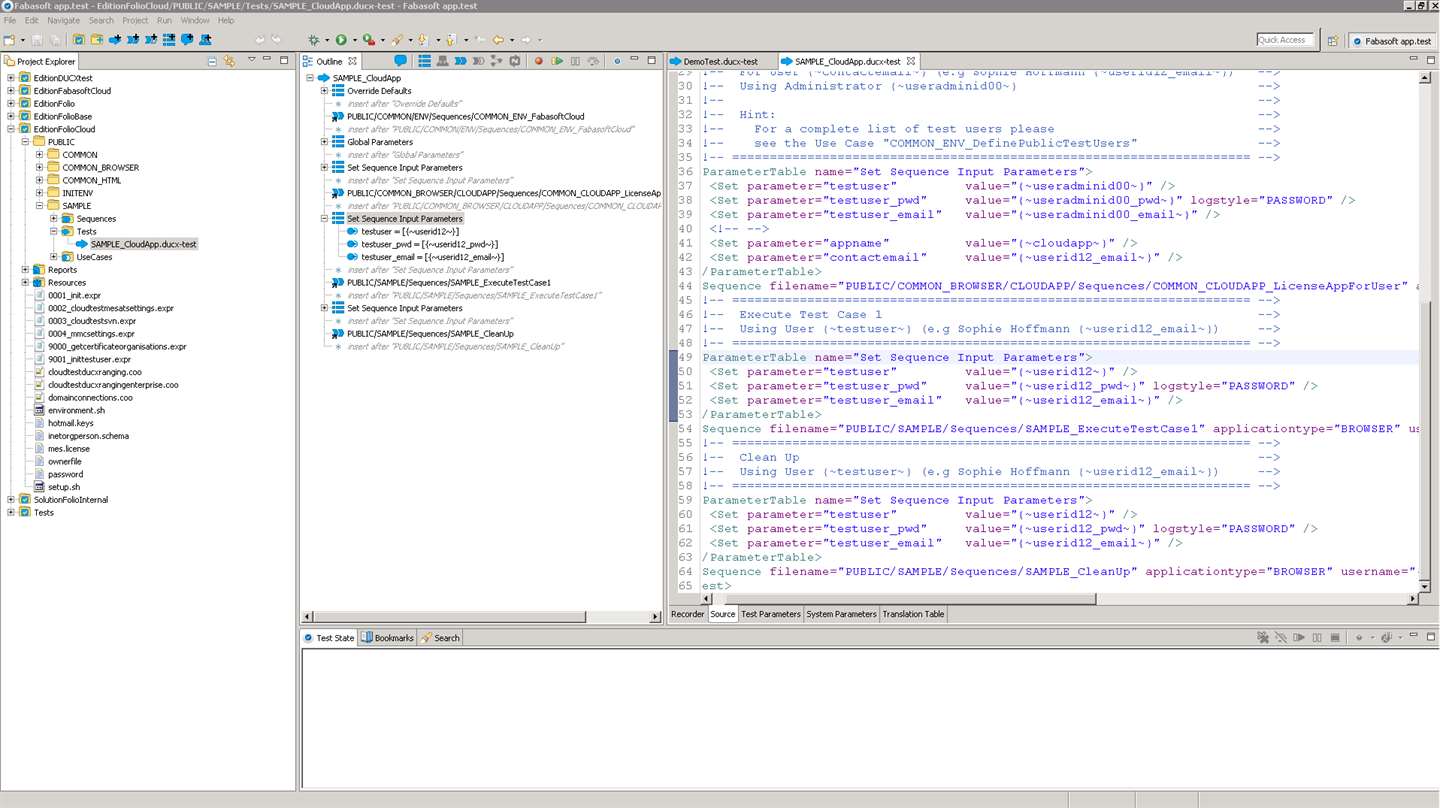Open the Run menu
The image size is (1440, 808).
pos(164,20)
